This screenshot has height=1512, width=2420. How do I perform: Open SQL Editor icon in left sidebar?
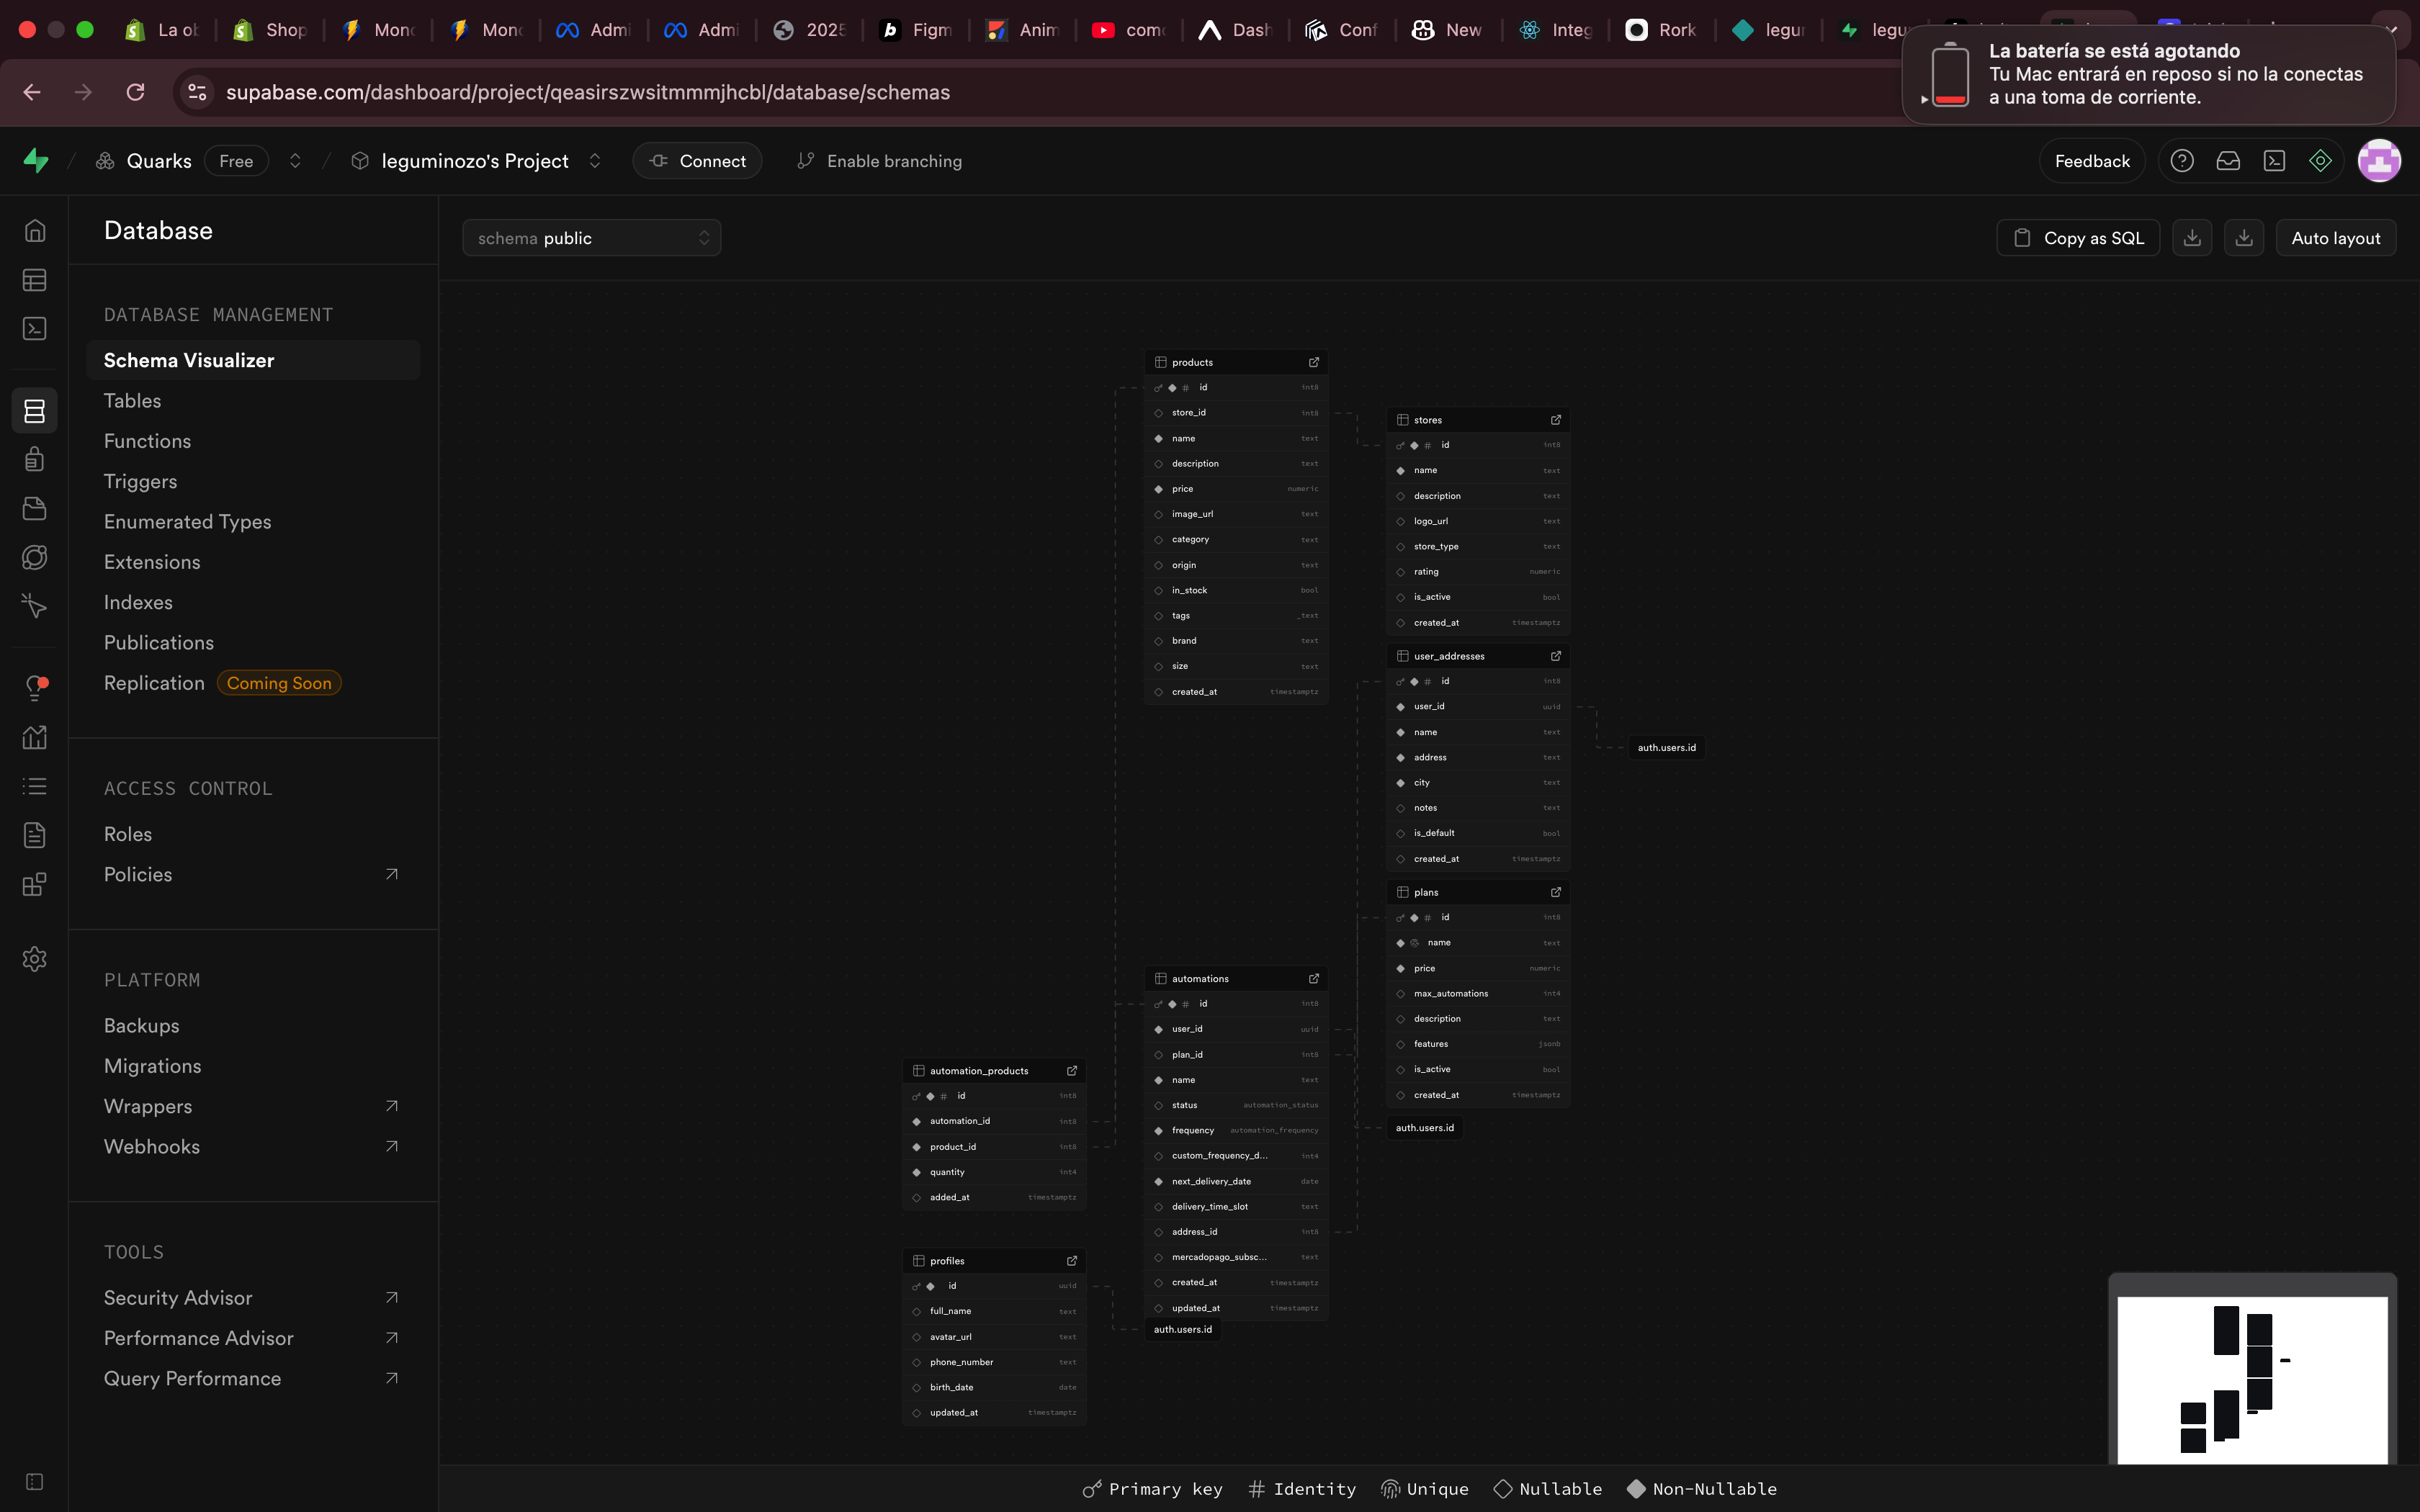(x=35, y=329)
